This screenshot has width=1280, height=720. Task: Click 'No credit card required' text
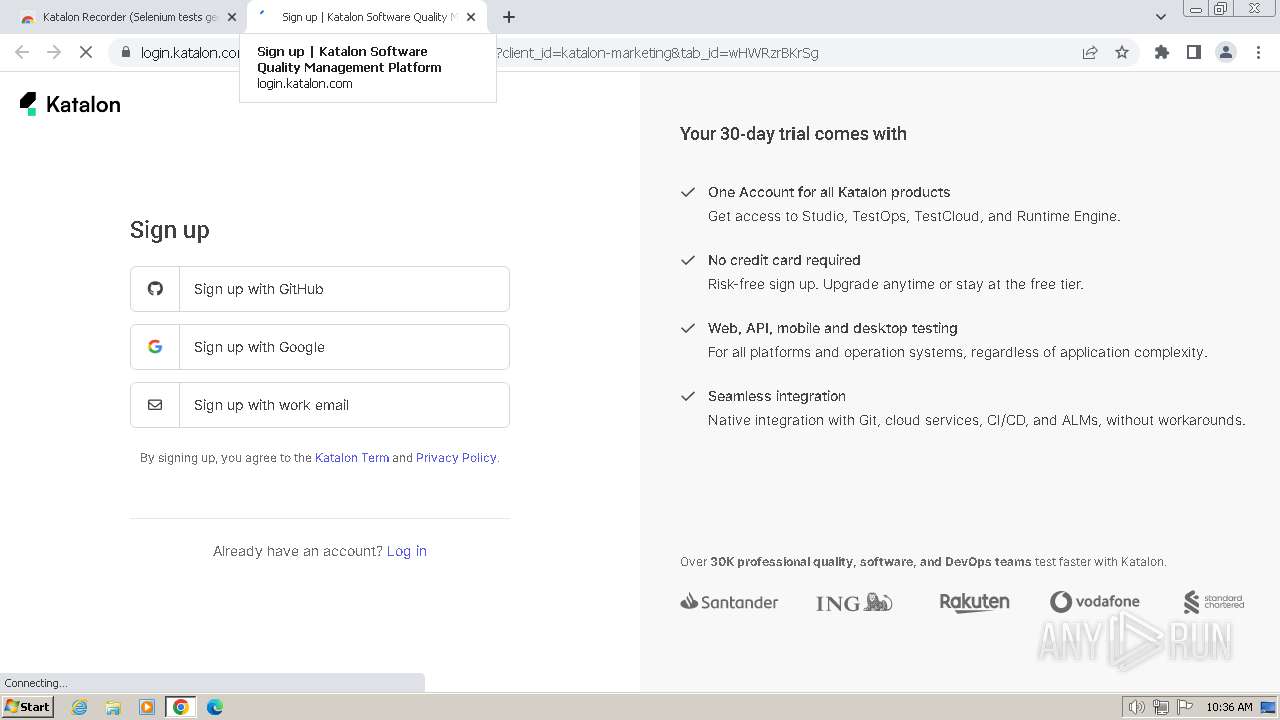pyautogui.click(x=784, y=260)
